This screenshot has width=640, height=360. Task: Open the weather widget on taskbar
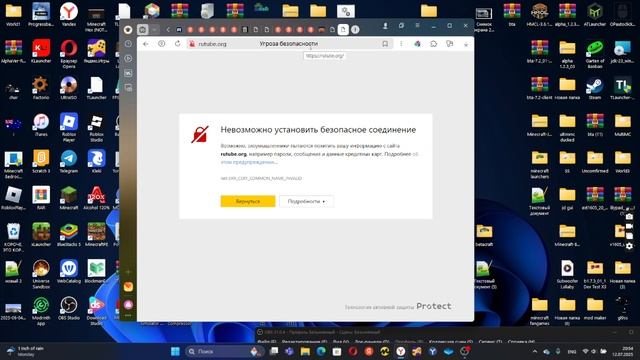25,351
